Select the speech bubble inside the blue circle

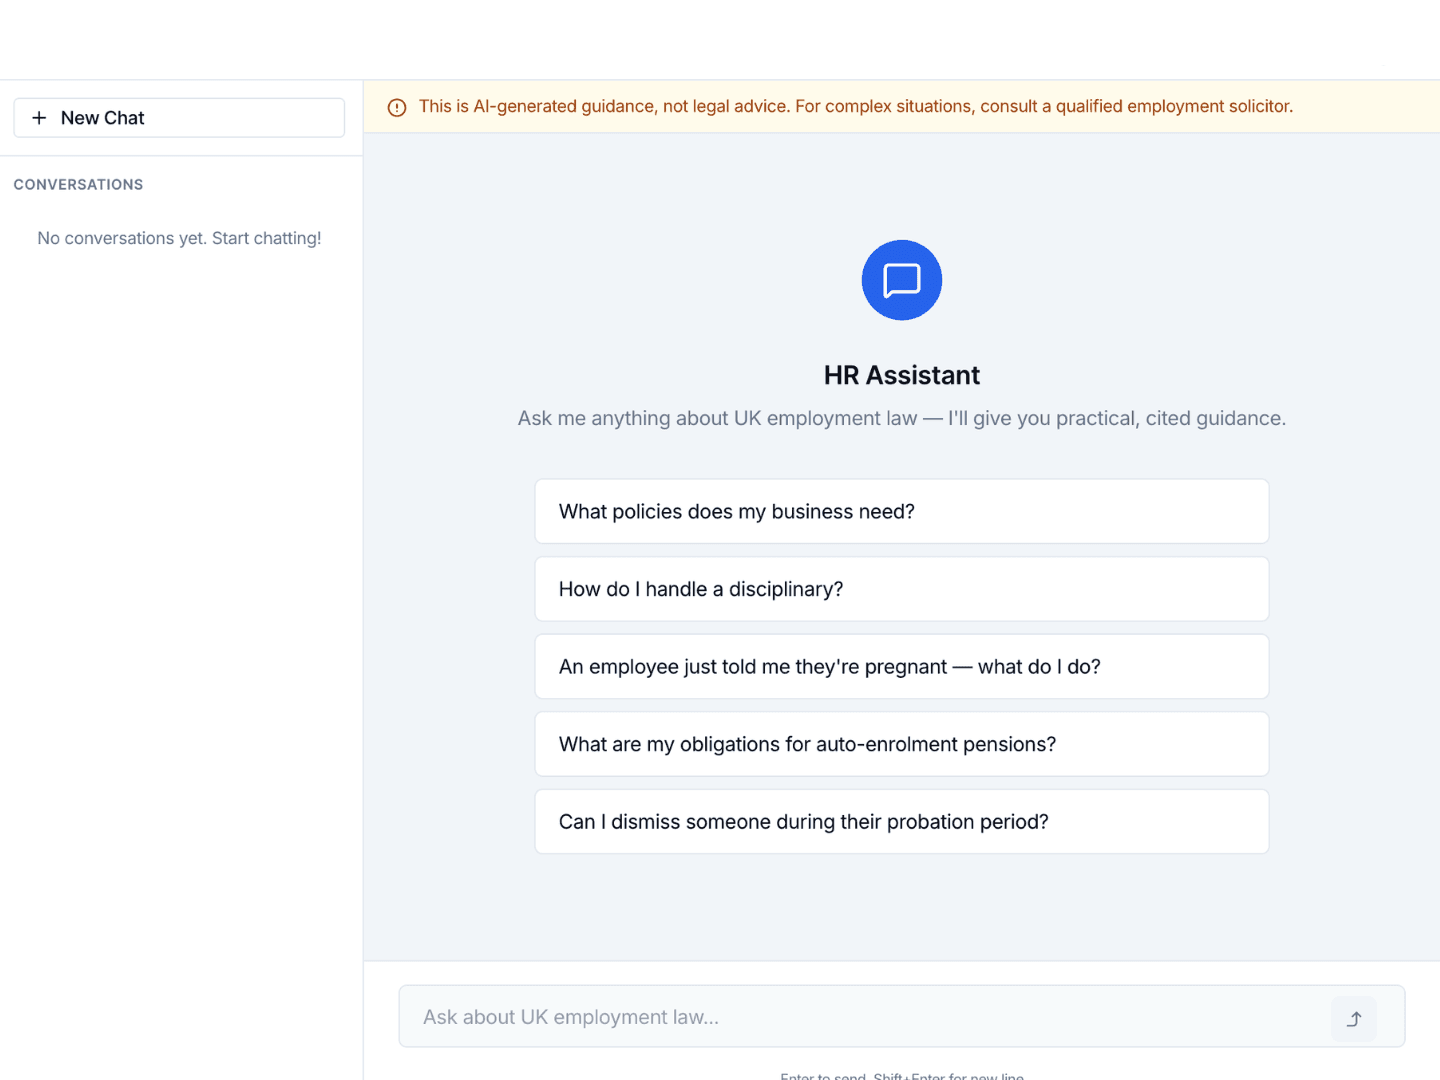[901, 280]
